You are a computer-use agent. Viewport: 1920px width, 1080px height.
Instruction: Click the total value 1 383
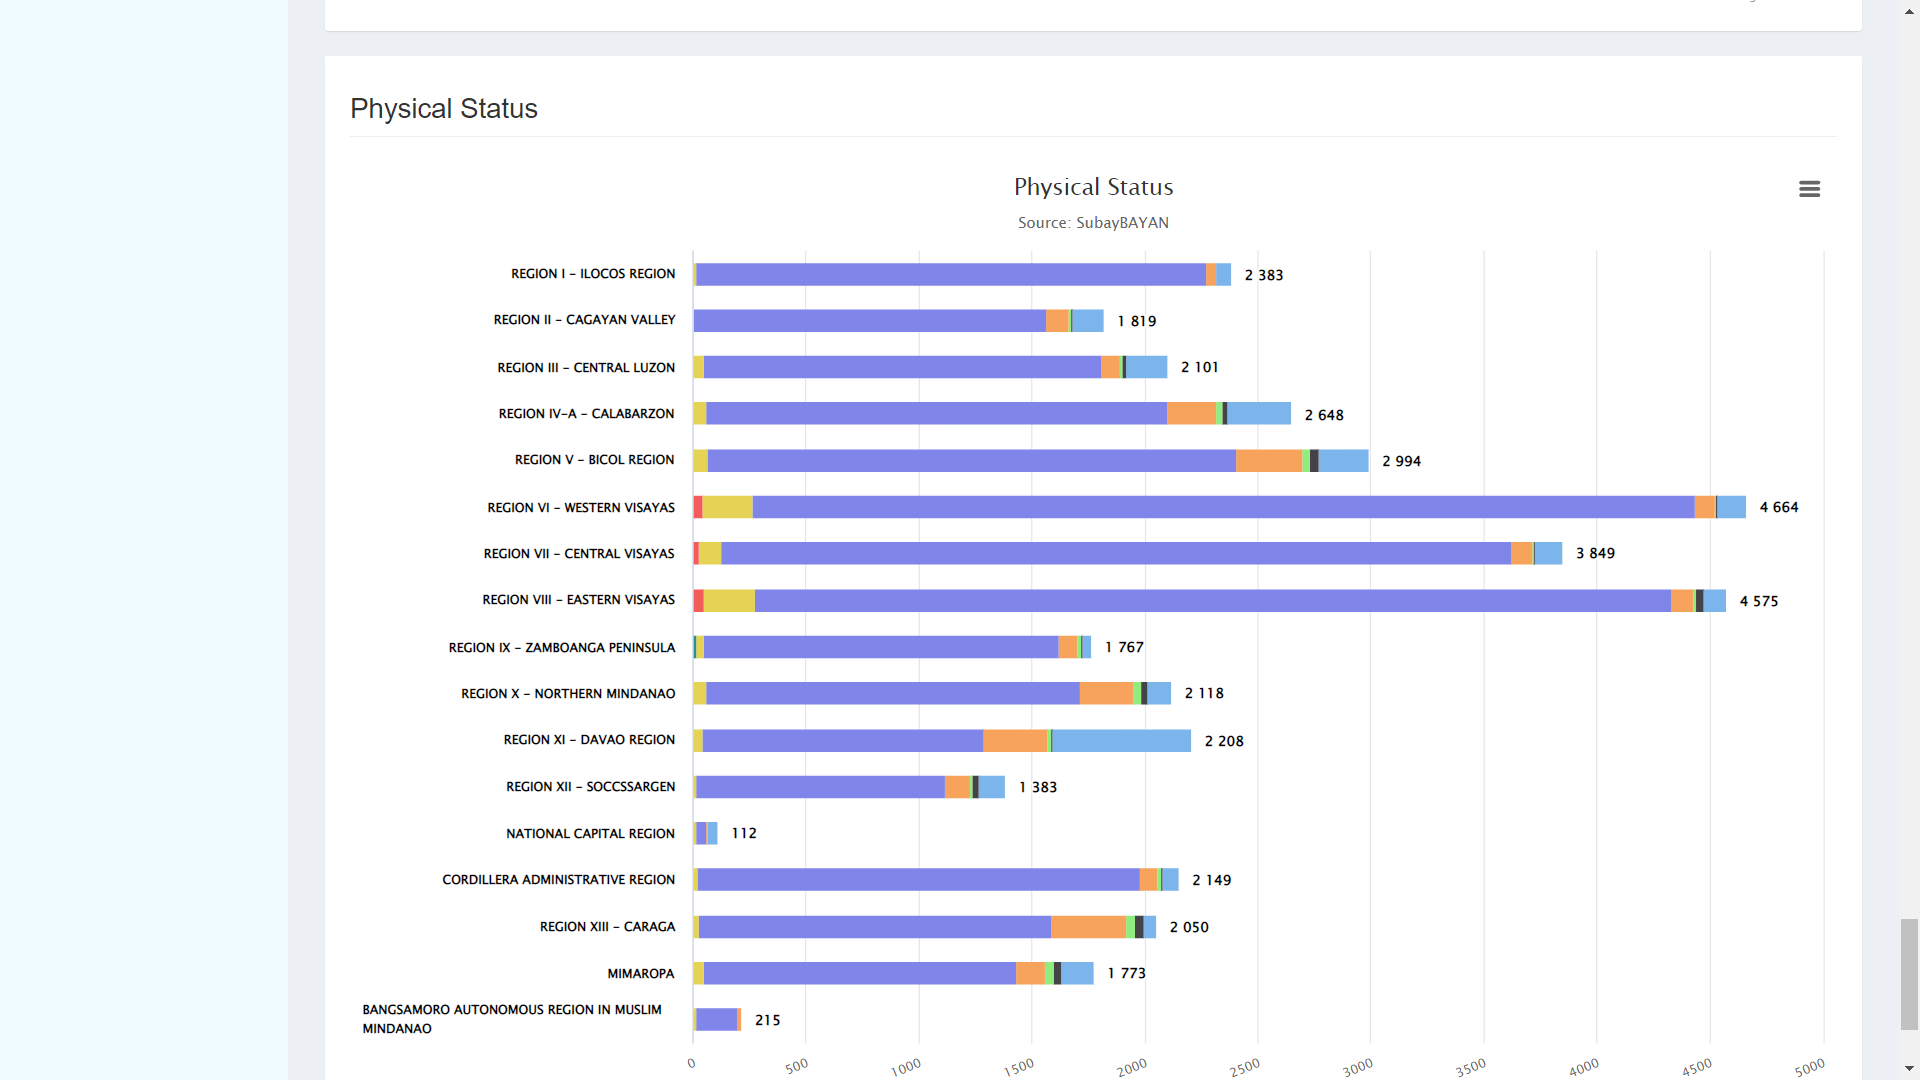pyautogui.click(x=1038, y=788)
